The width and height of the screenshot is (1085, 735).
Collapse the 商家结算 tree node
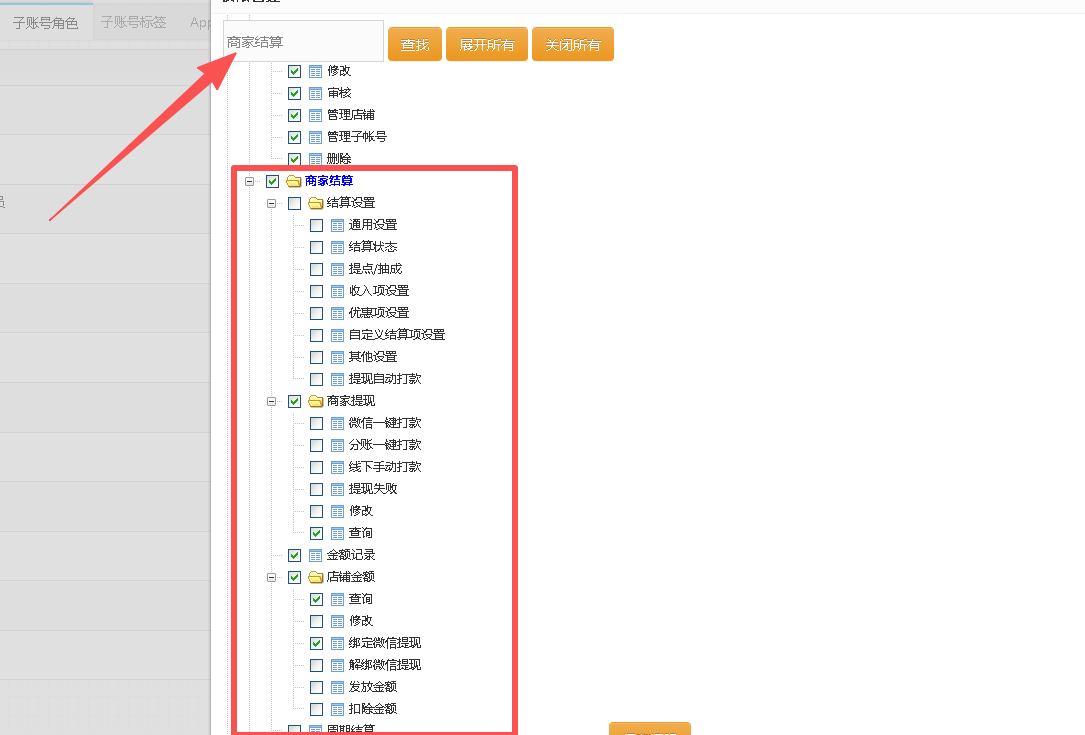point(249,181)
